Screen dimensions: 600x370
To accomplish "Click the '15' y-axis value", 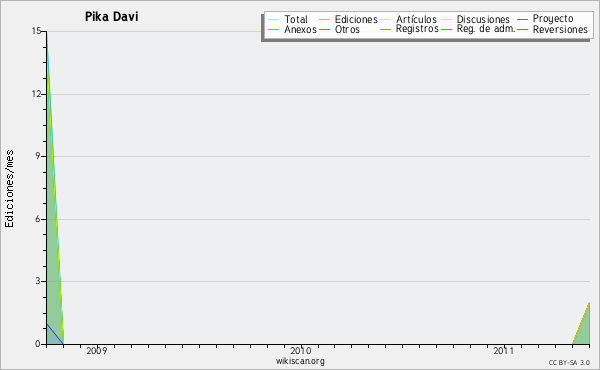I will tap(36, 31).
